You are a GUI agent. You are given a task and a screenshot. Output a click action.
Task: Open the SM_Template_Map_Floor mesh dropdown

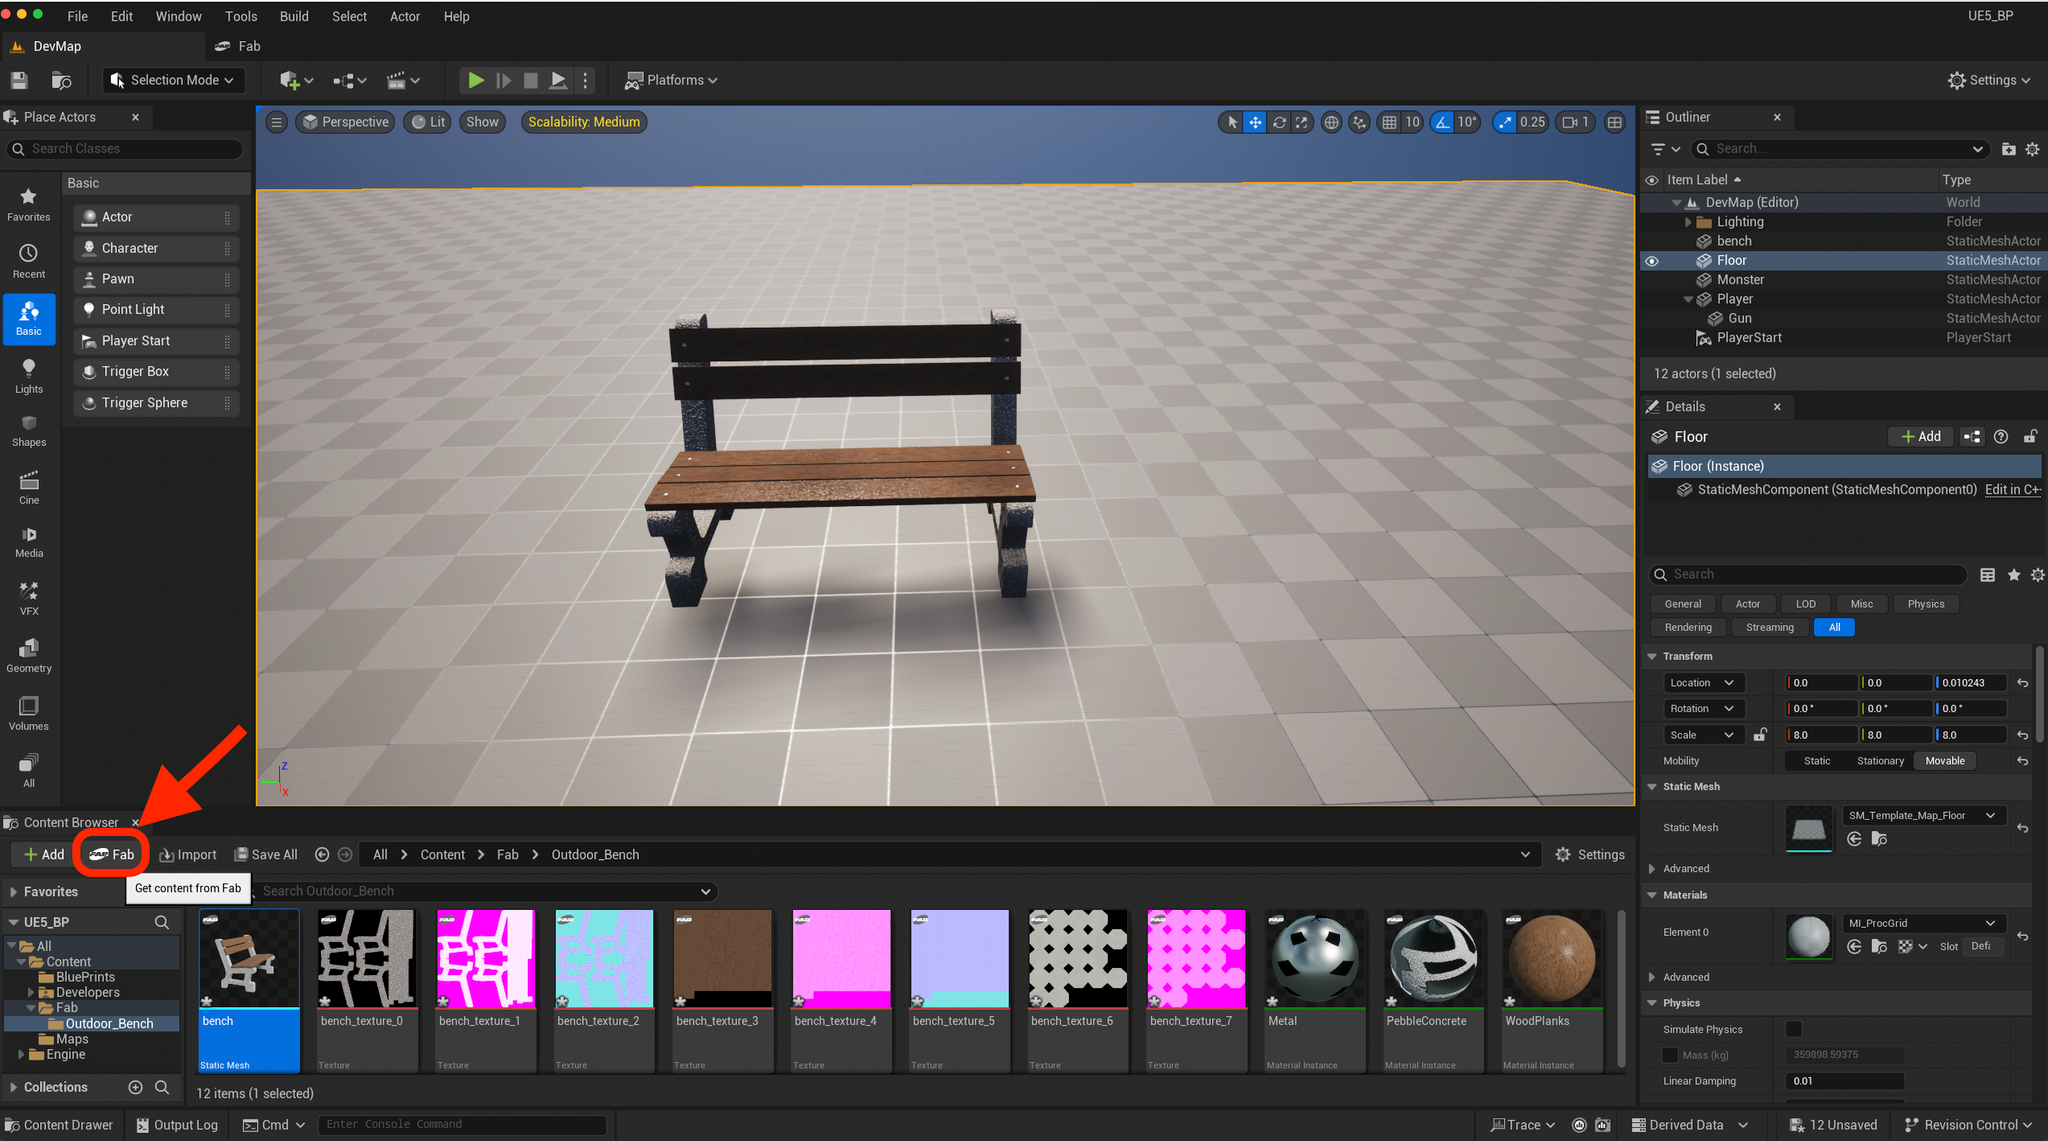(x=1922, y=815)
